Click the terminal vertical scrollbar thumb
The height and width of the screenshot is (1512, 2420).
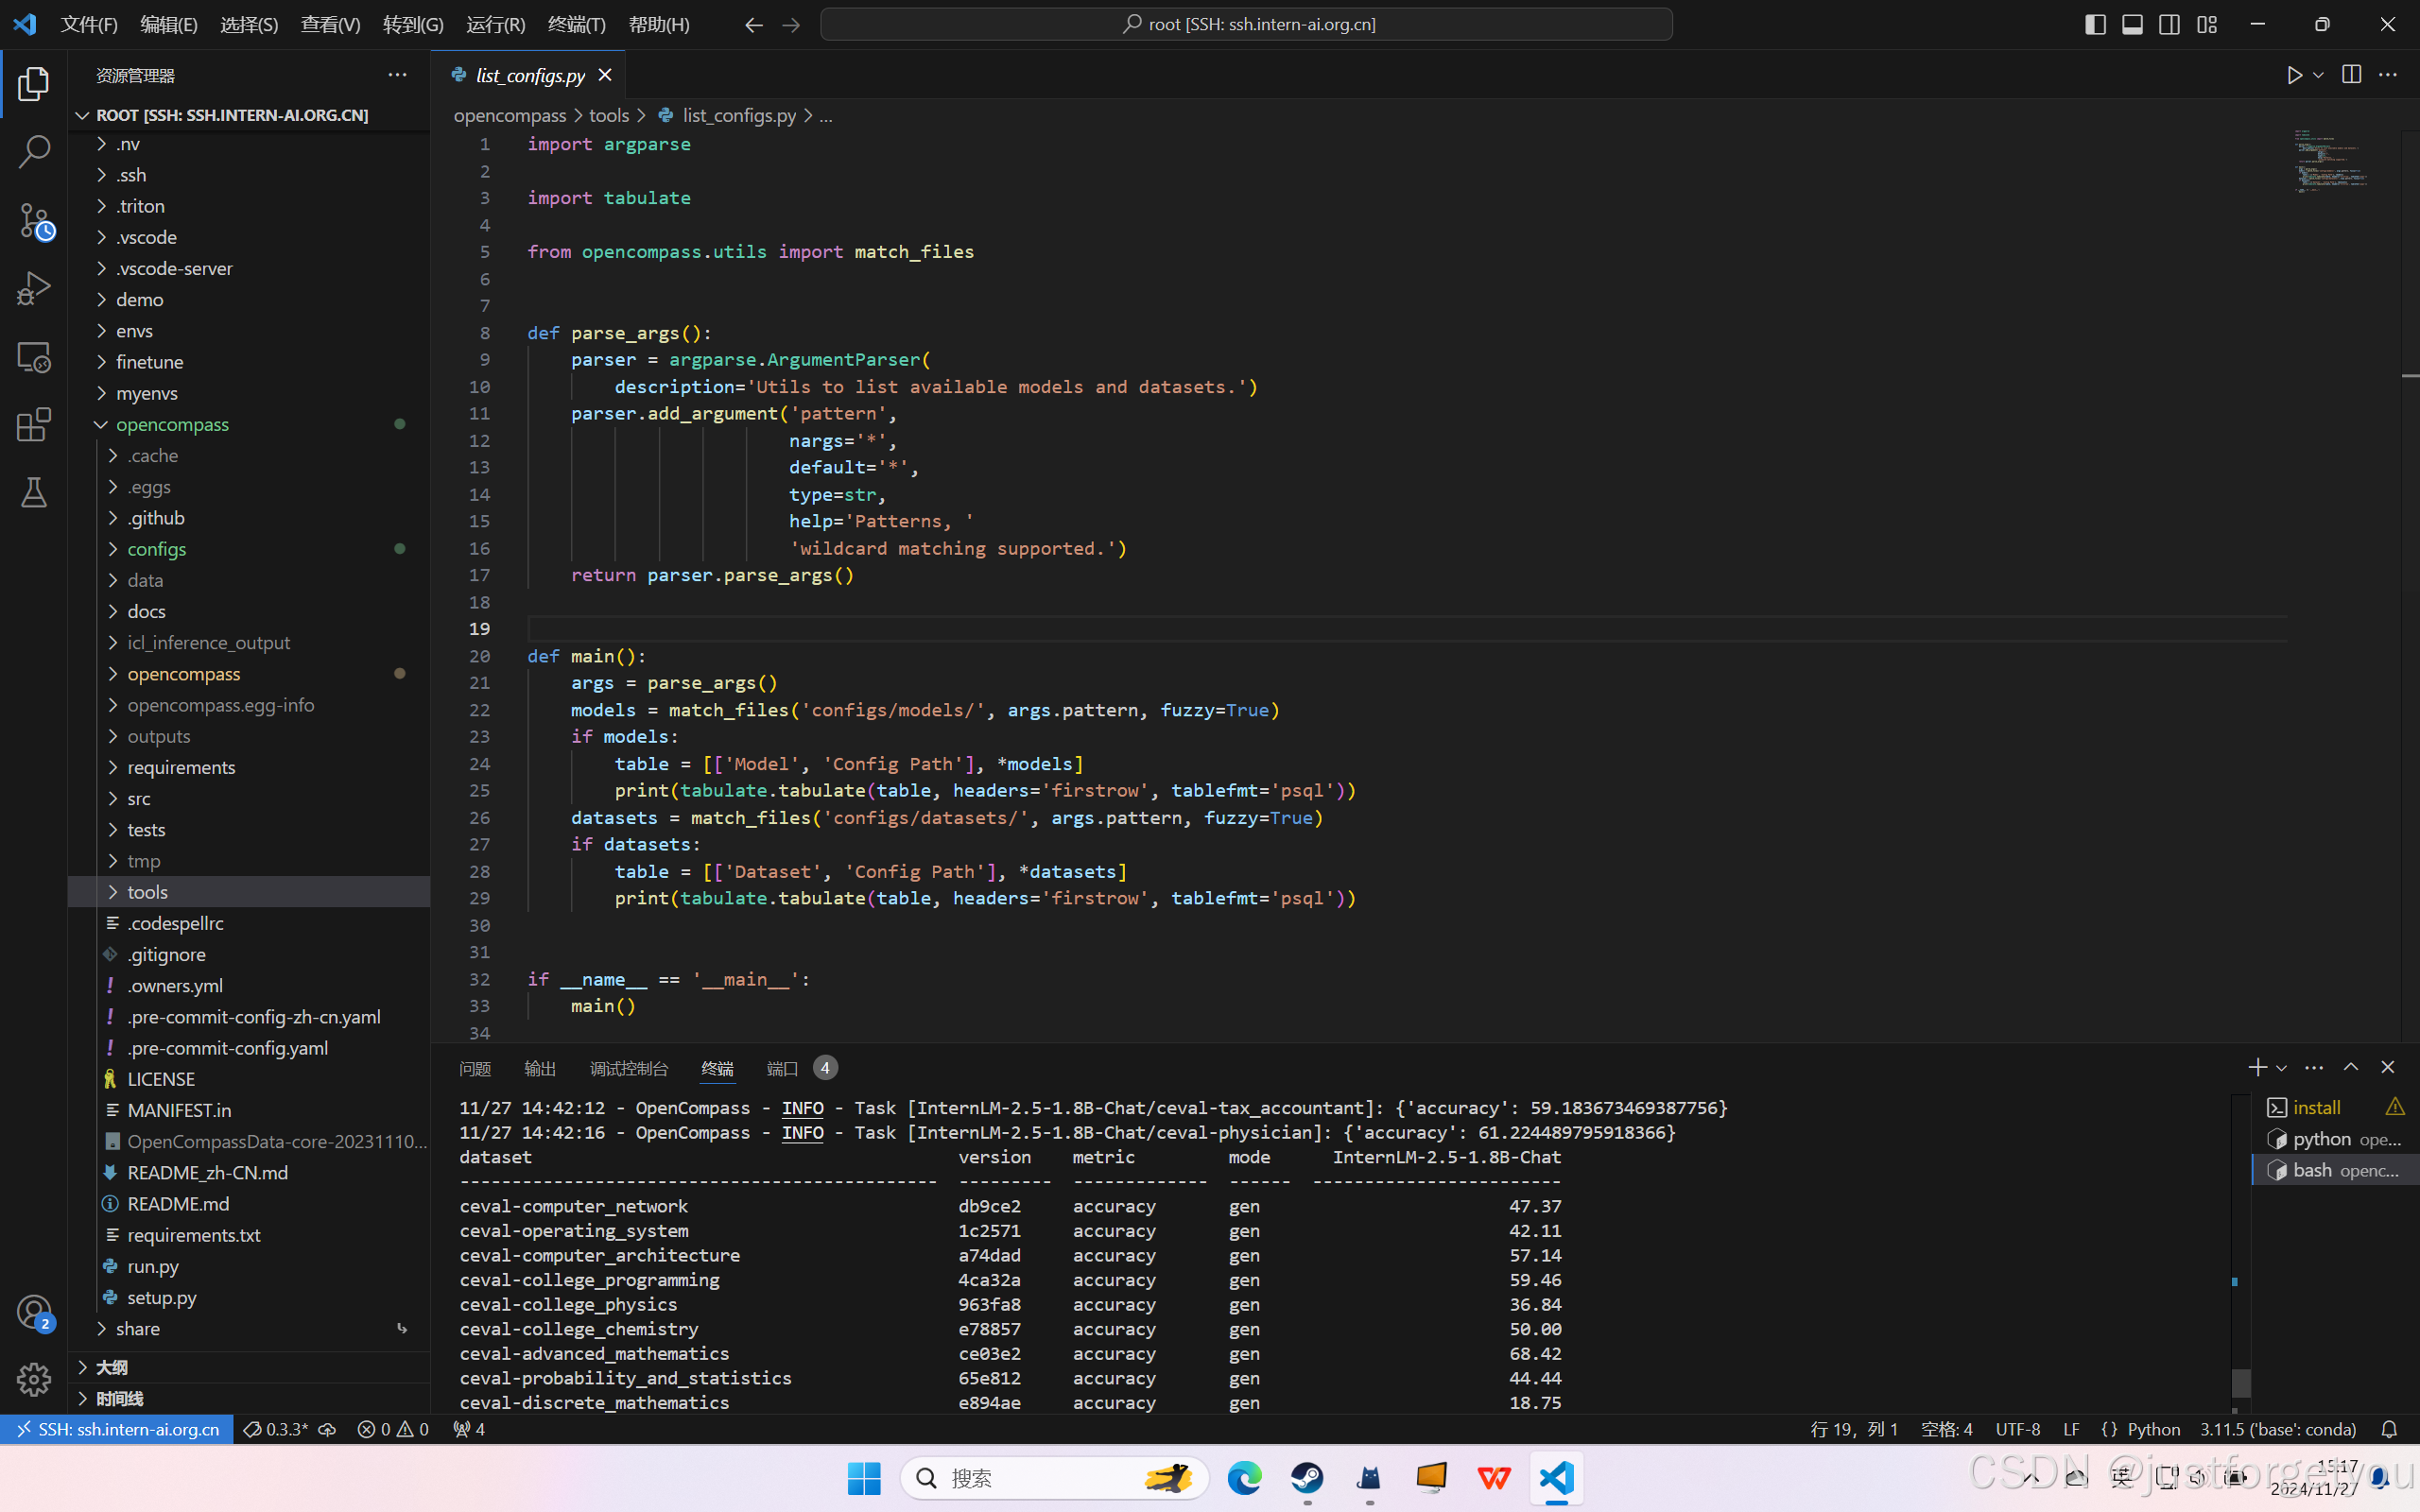pyautogui.click(x=2241, y=1383)
